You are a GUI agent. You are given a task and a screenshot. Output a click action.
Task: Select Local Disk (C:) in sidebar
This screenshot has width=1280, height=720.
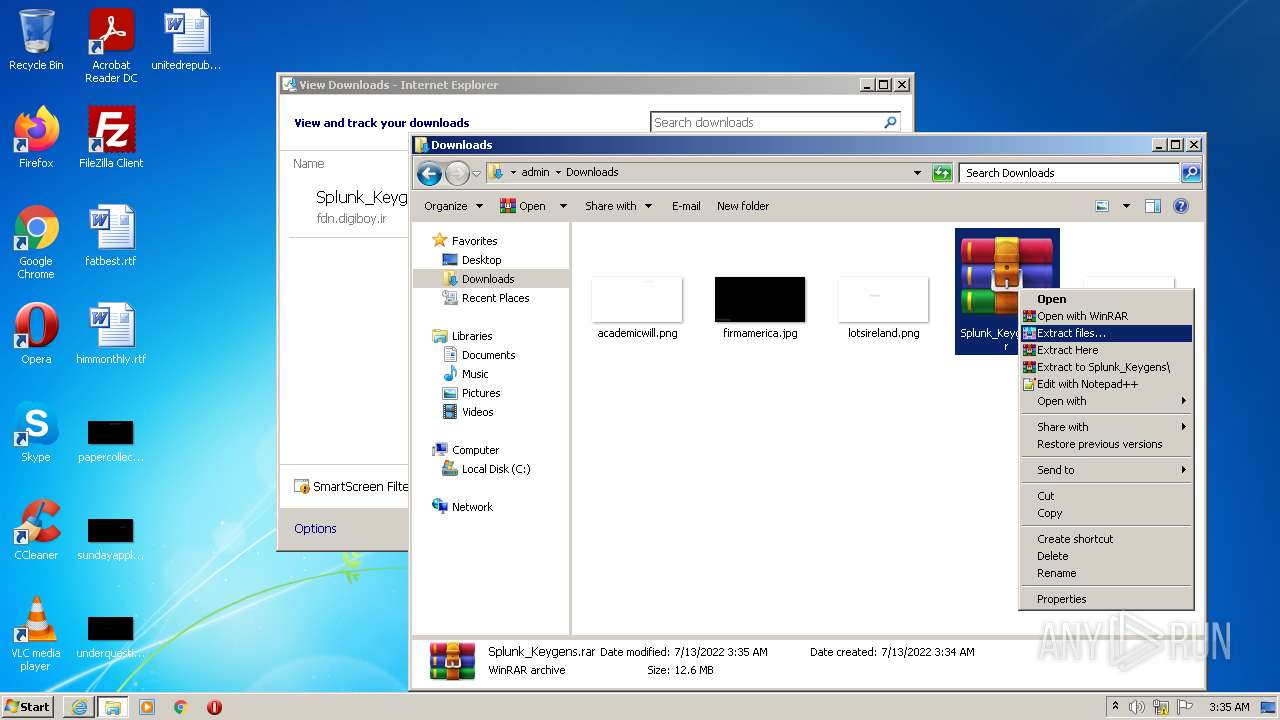(495, 469)
